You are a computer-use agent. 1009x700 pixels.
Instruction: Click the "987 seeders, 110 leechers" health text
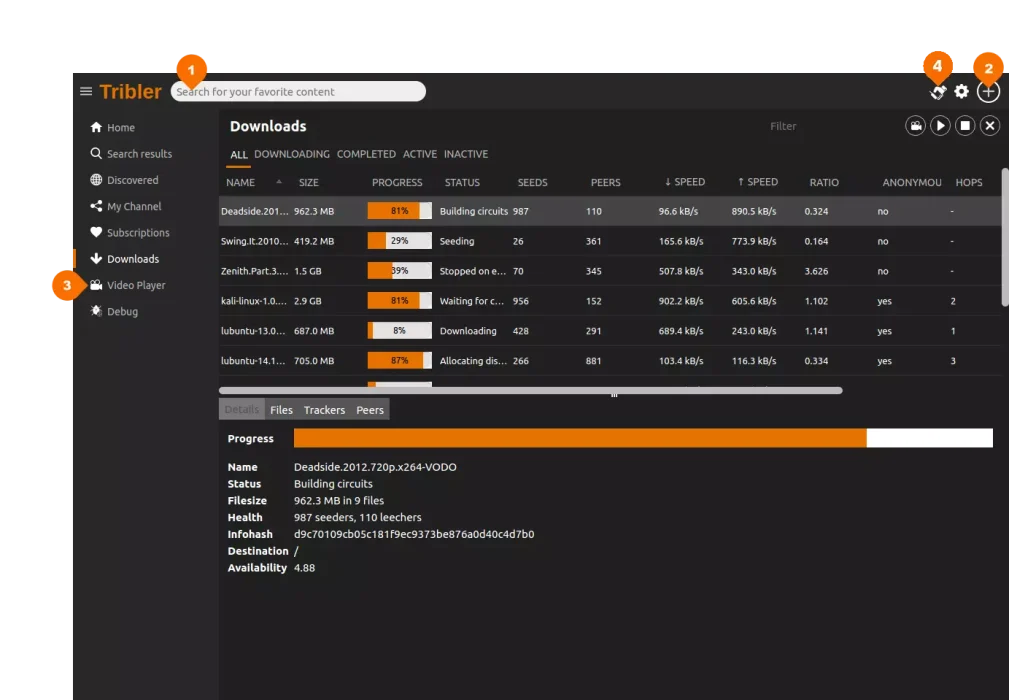tap(358, 517)
